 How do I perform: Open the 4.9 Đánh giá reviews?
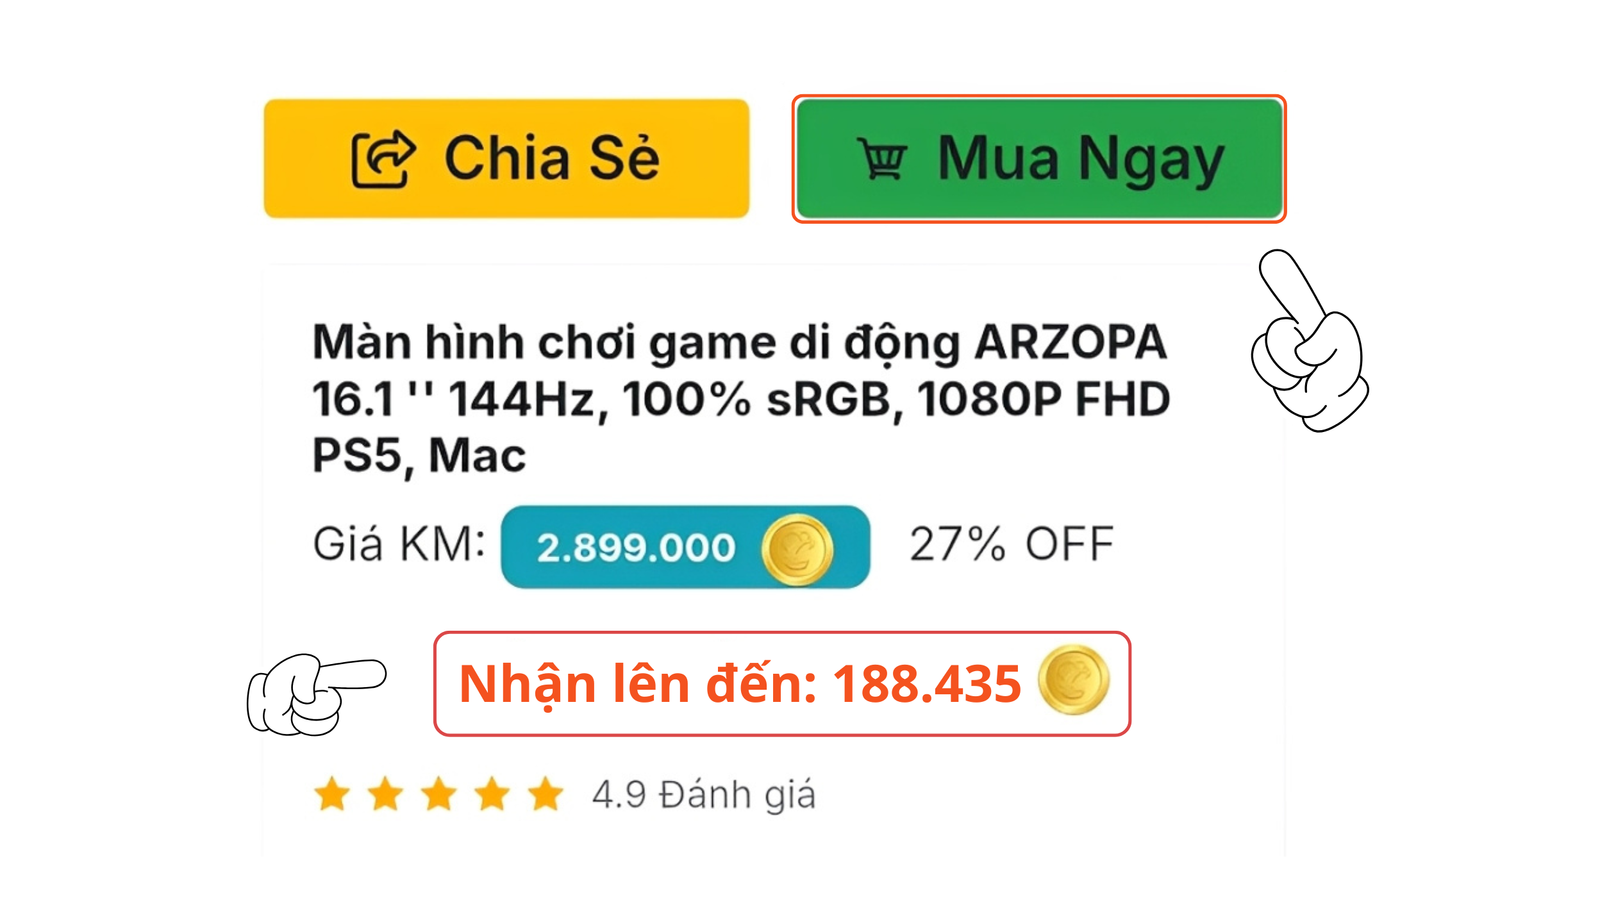(x=703, y=794)
